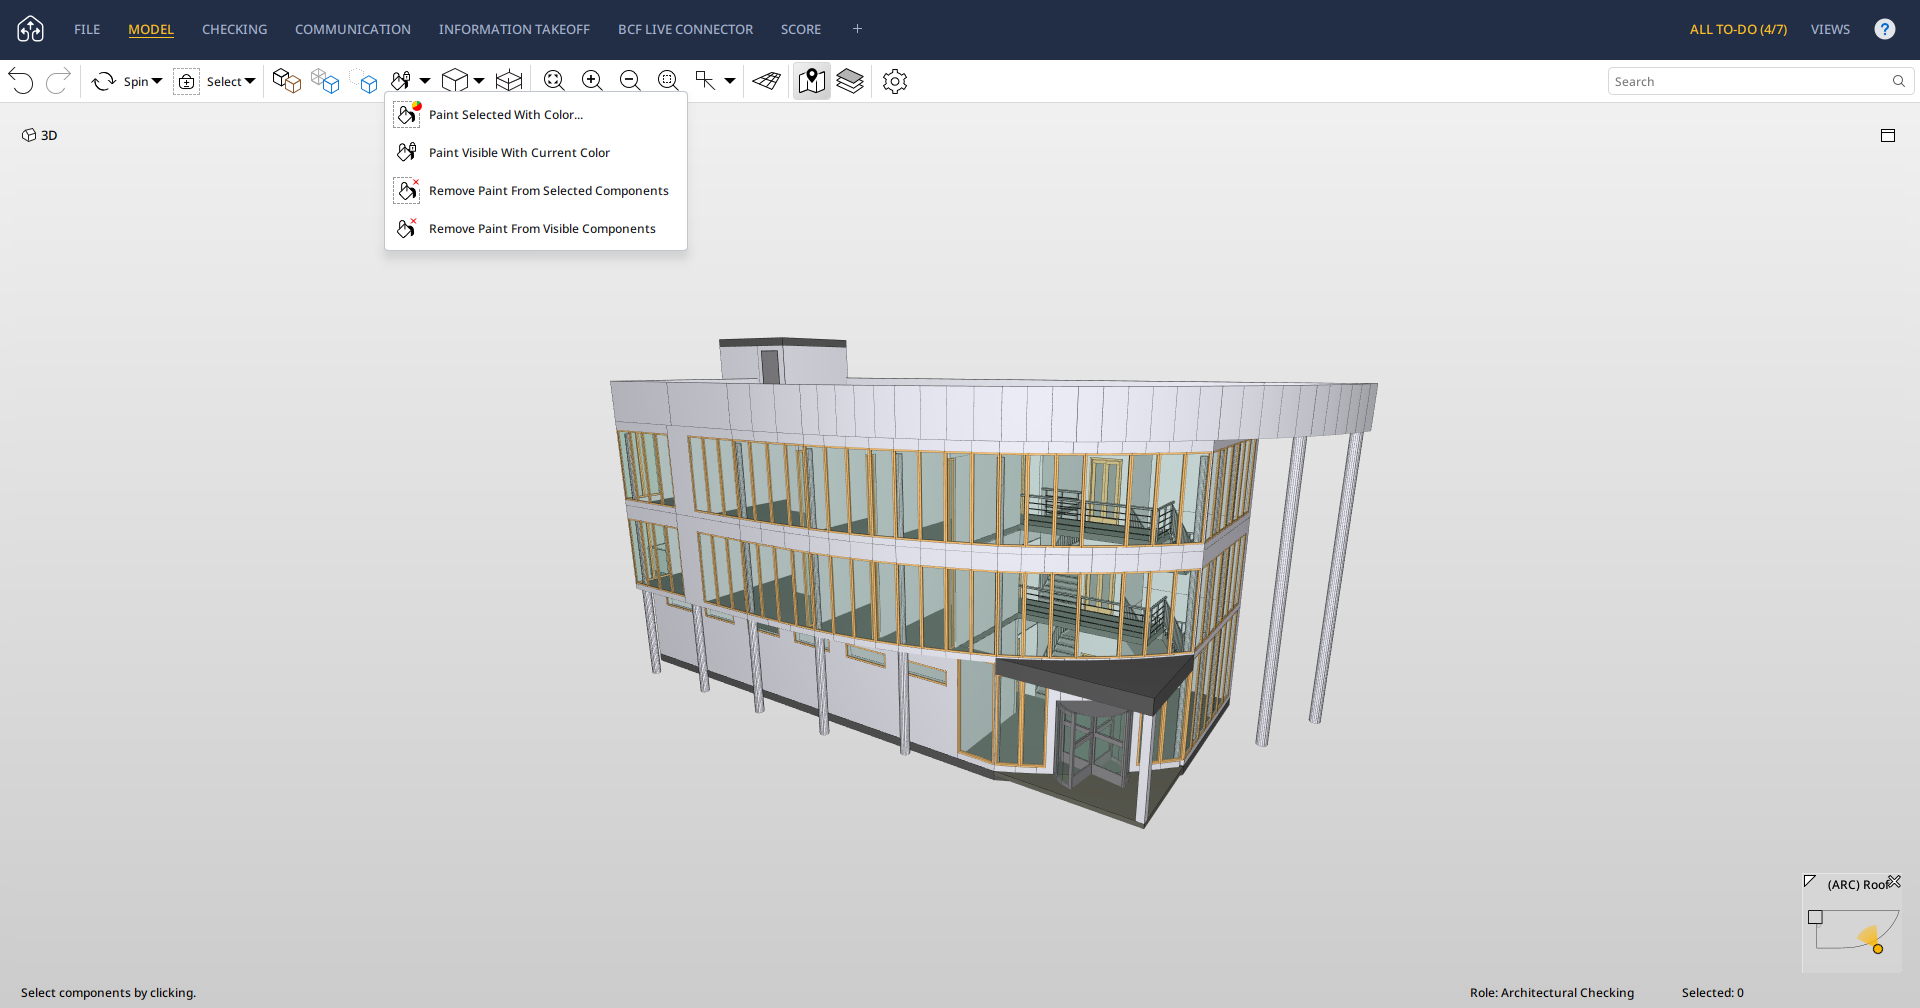Image resolution: width=1920 pixels, height=1008 pixels.
Task: Toggle the stacked layers button
Action: [850, 81]
